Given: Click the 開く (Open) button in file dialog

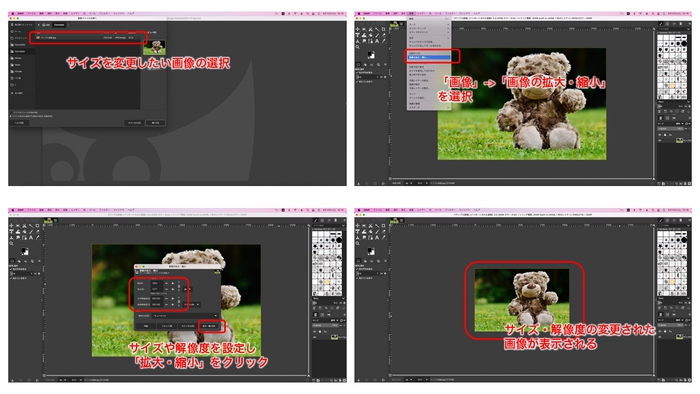Looking at the screenshot, I should pos(155,123).
